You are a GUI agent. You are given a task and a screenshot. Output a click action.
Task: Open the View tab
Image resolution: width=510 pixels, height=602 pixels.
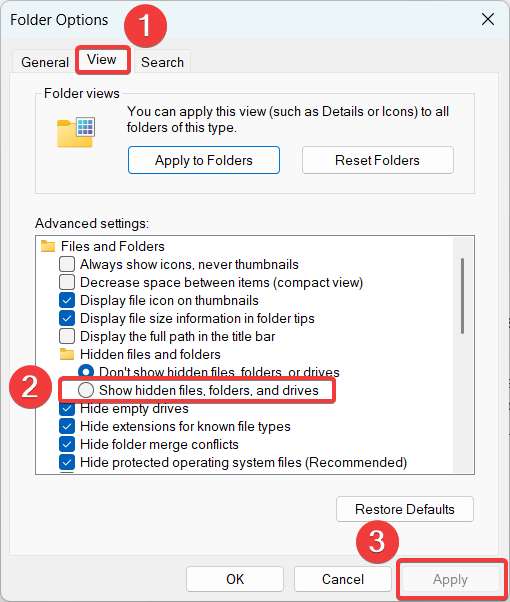click(x=102, y=60)
